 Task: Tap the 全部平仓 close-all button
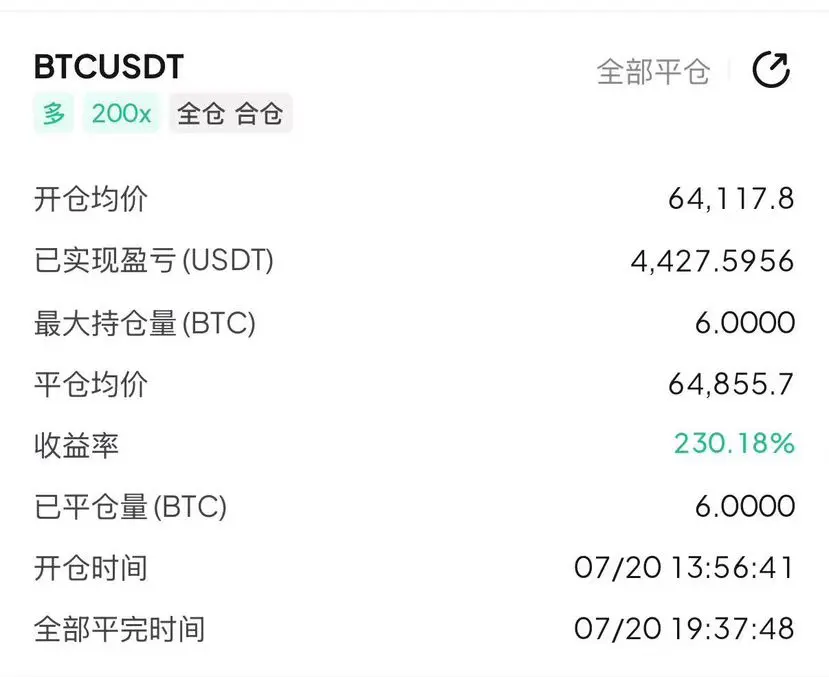click(653, 71)
